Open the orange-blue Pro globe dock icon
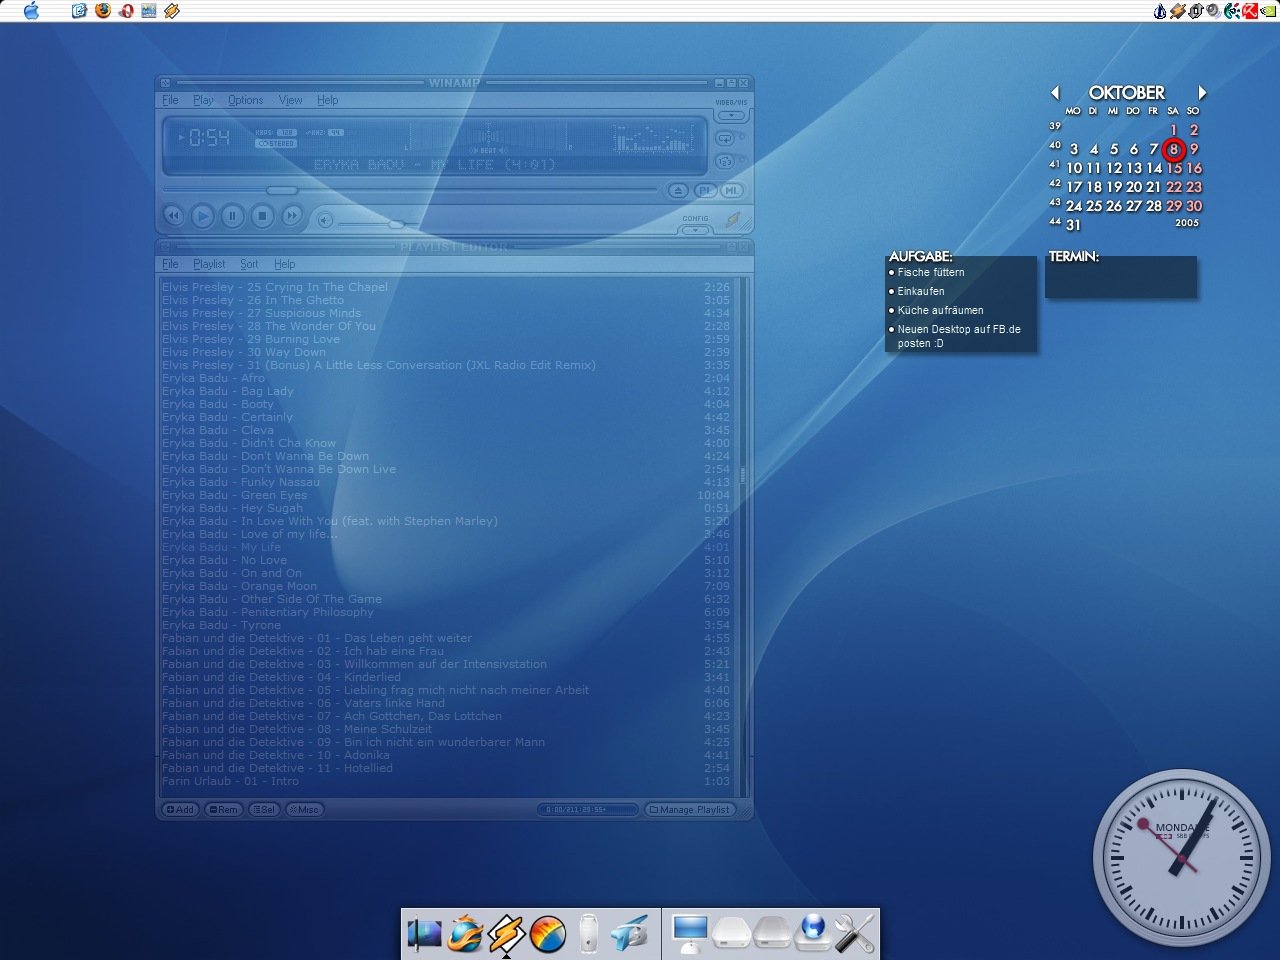This screenshot has width=1280, height=960. click(548, 934)
